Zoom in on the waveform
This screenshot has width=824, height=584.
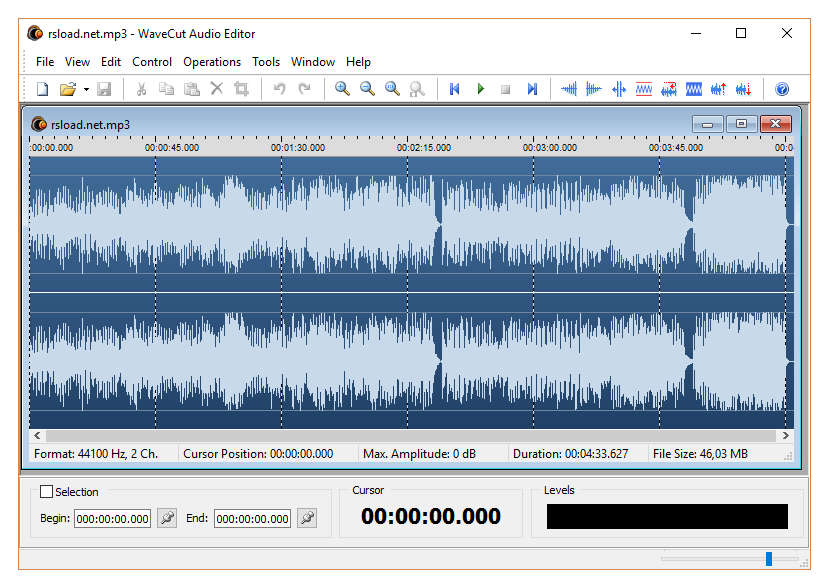tap(342, 89)
